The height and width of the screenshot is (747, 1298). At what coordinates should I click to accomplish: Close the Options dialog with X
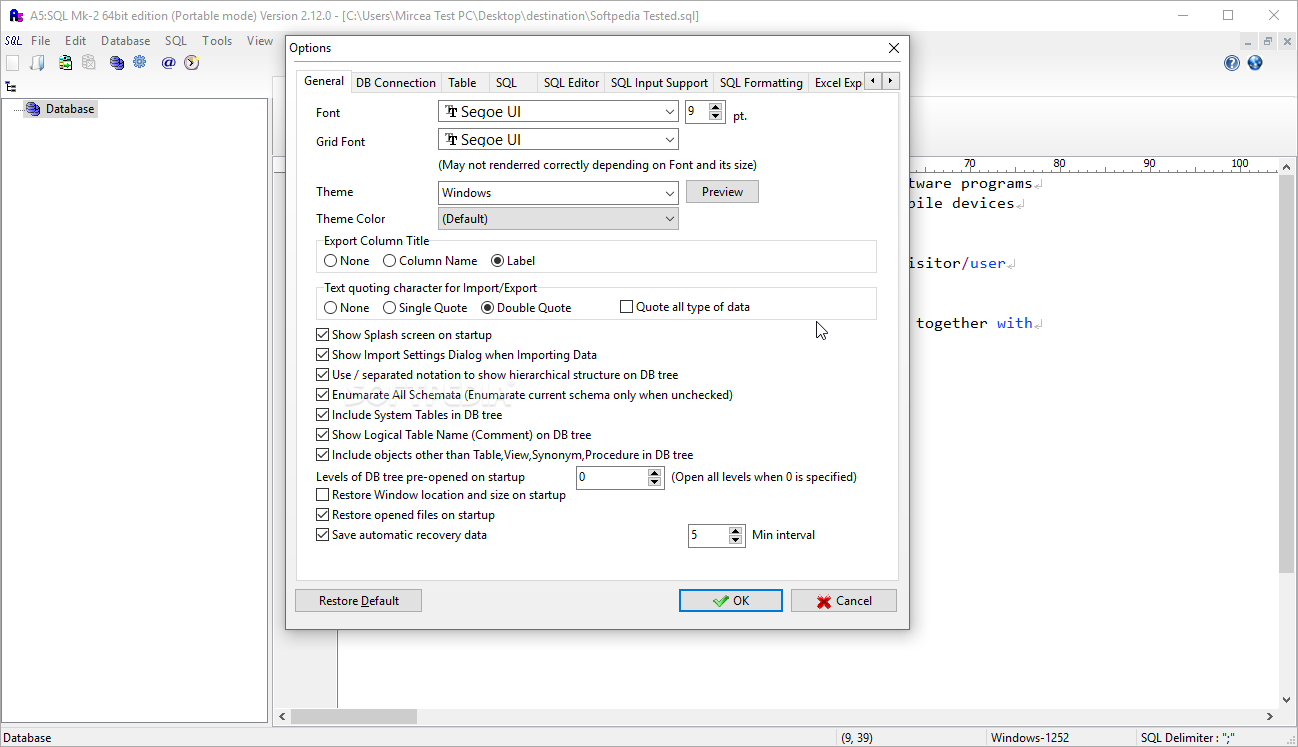point(894,48)
